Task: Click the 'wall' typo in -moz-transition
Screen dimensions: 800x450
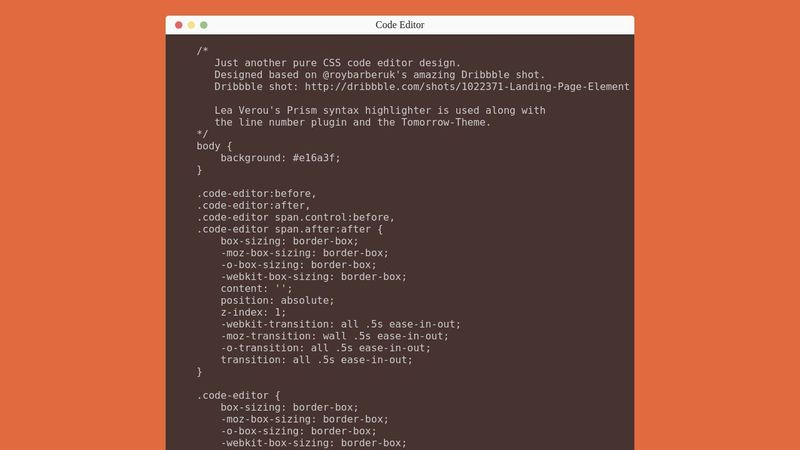Action: (x=335, y=336)
